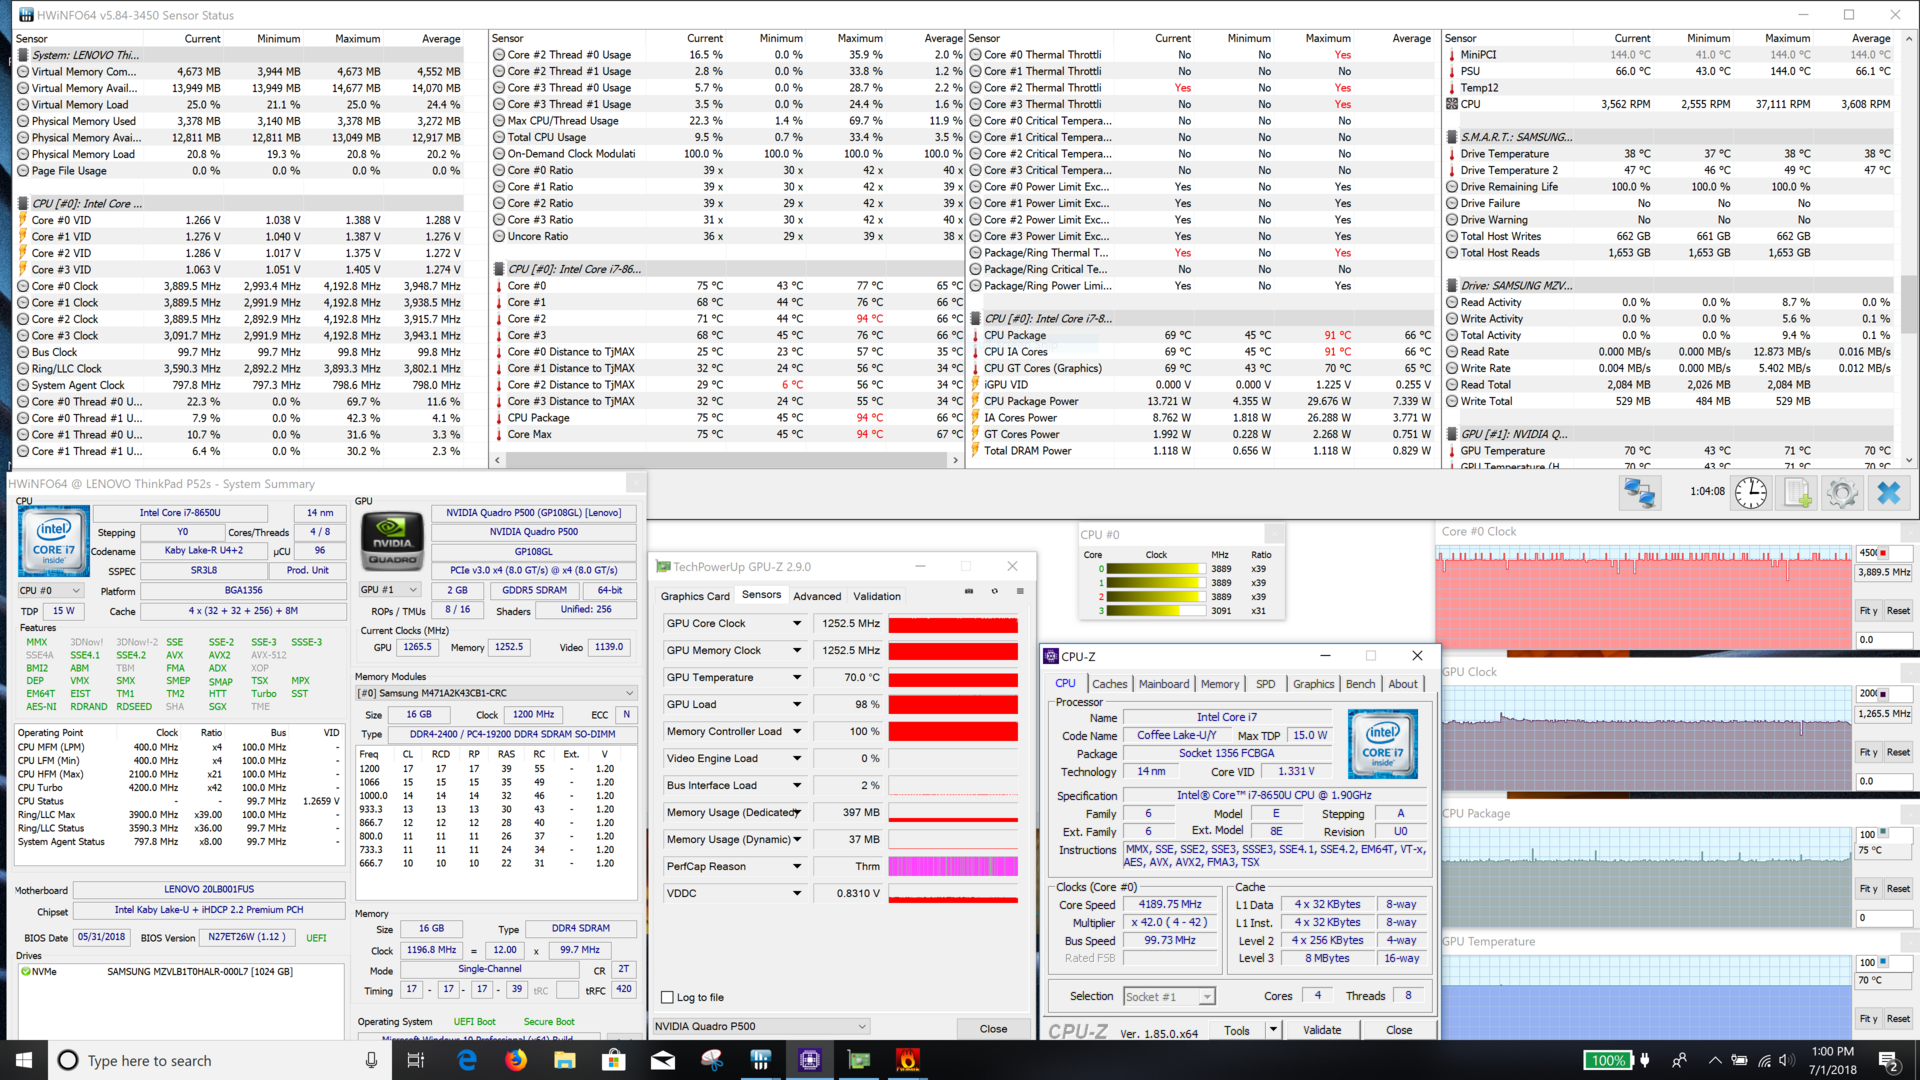
Task: Open Task View from the taskbar
Action: point(415,1060)
